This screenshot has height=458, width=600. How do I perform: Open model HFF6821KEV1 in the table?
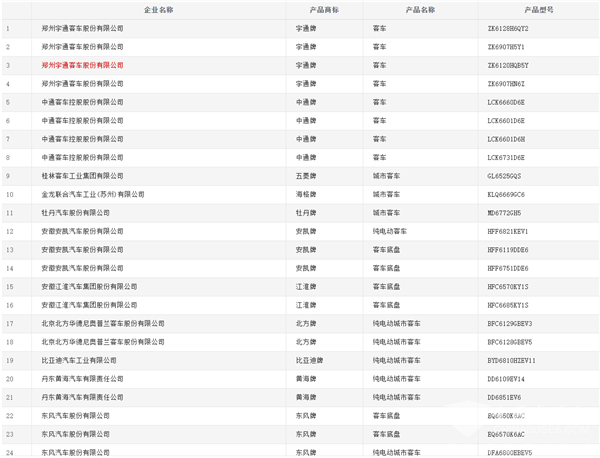coord(508,231)
